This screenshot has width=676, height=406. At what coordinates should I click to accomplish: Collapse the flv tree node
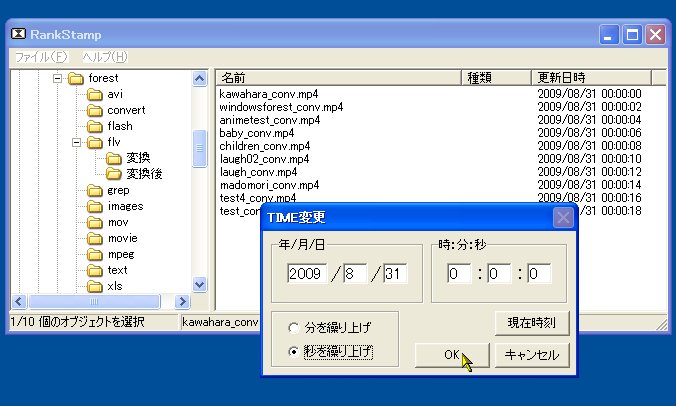pos(76,142)
